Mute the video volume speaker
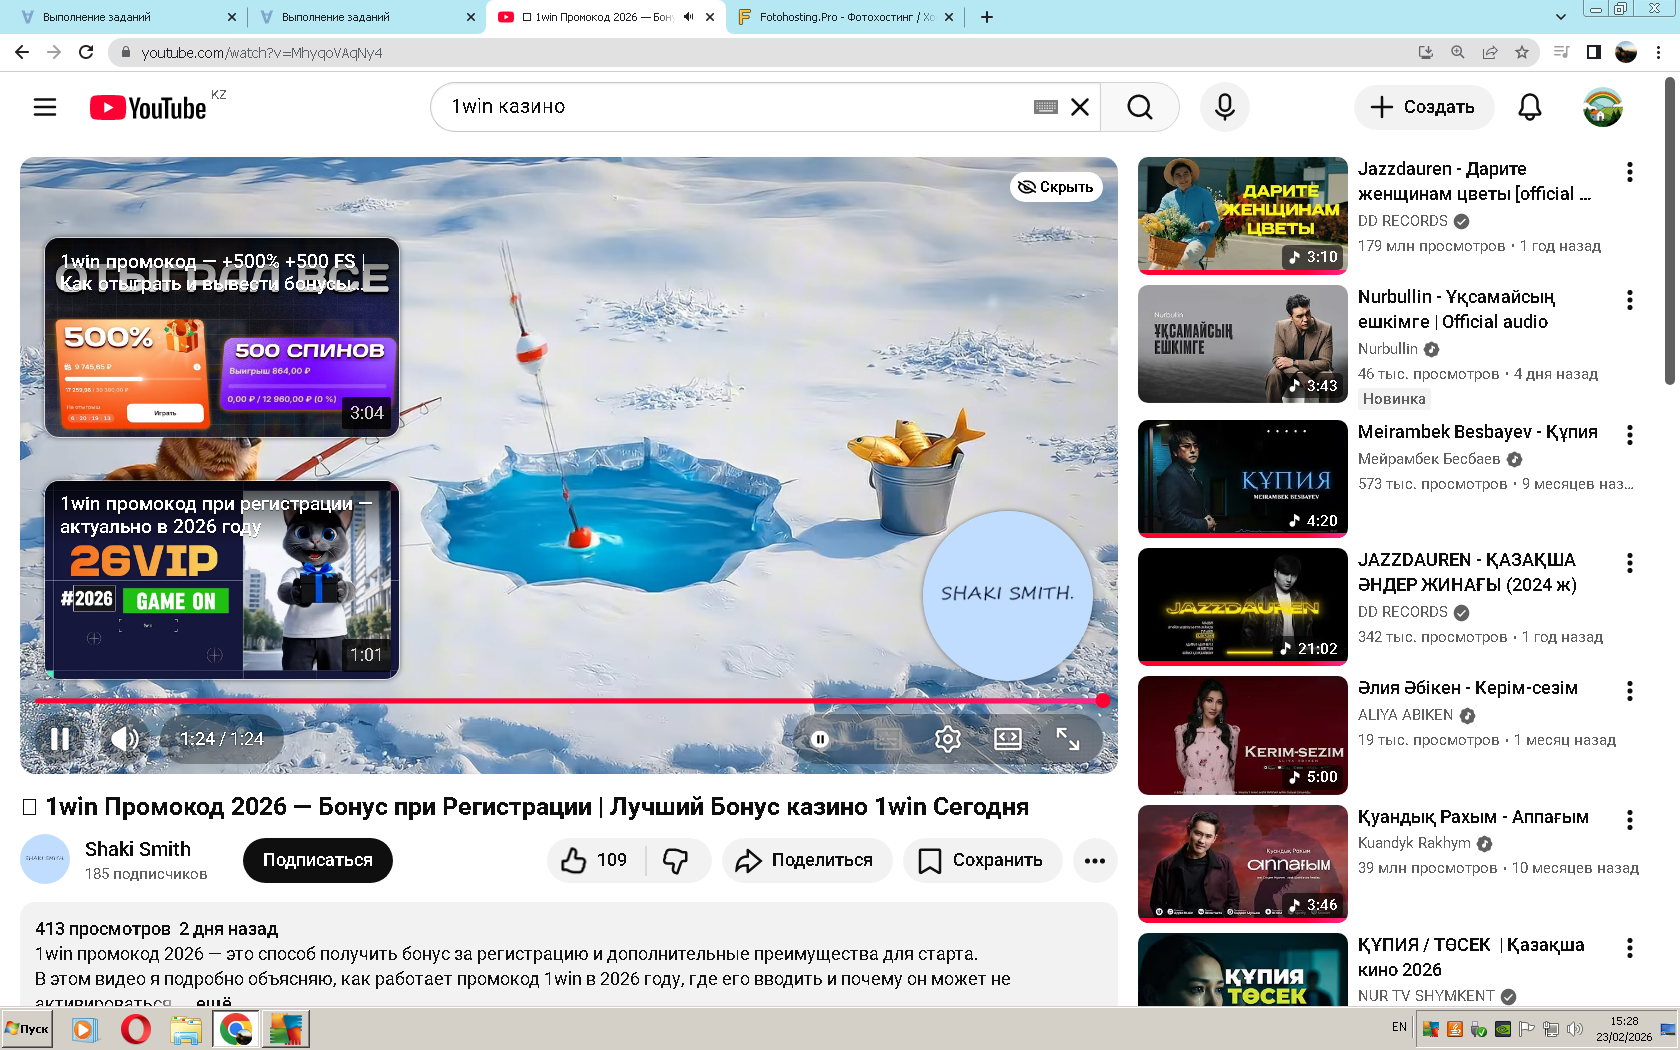The height and width of the screenshot is (1050, 1680). click(x=124, y=739)
